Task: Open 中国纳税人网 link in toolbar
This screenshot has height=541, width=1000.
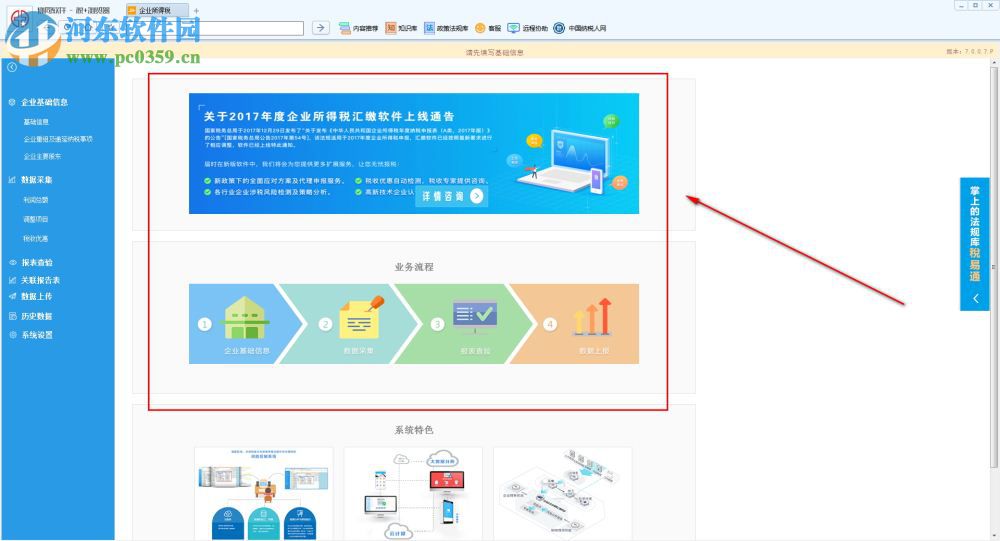Action: (580, 28)
